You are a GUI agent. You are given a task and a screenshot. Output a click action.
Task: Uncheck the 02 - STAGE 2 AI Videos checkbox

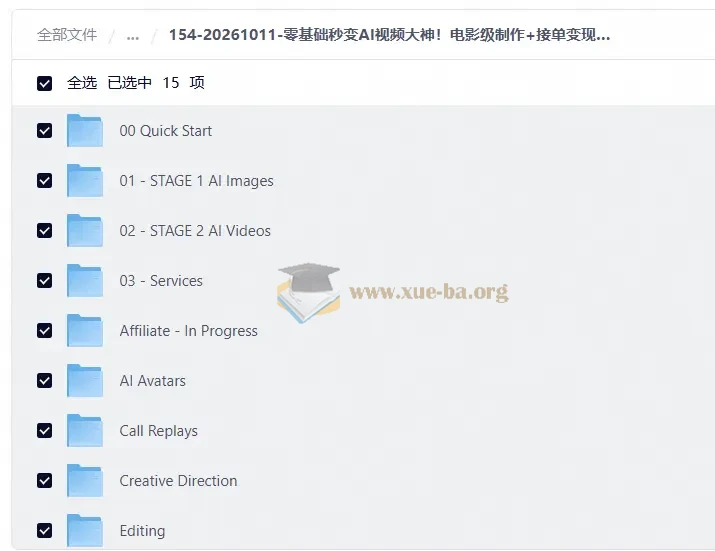tap(44, 230)
